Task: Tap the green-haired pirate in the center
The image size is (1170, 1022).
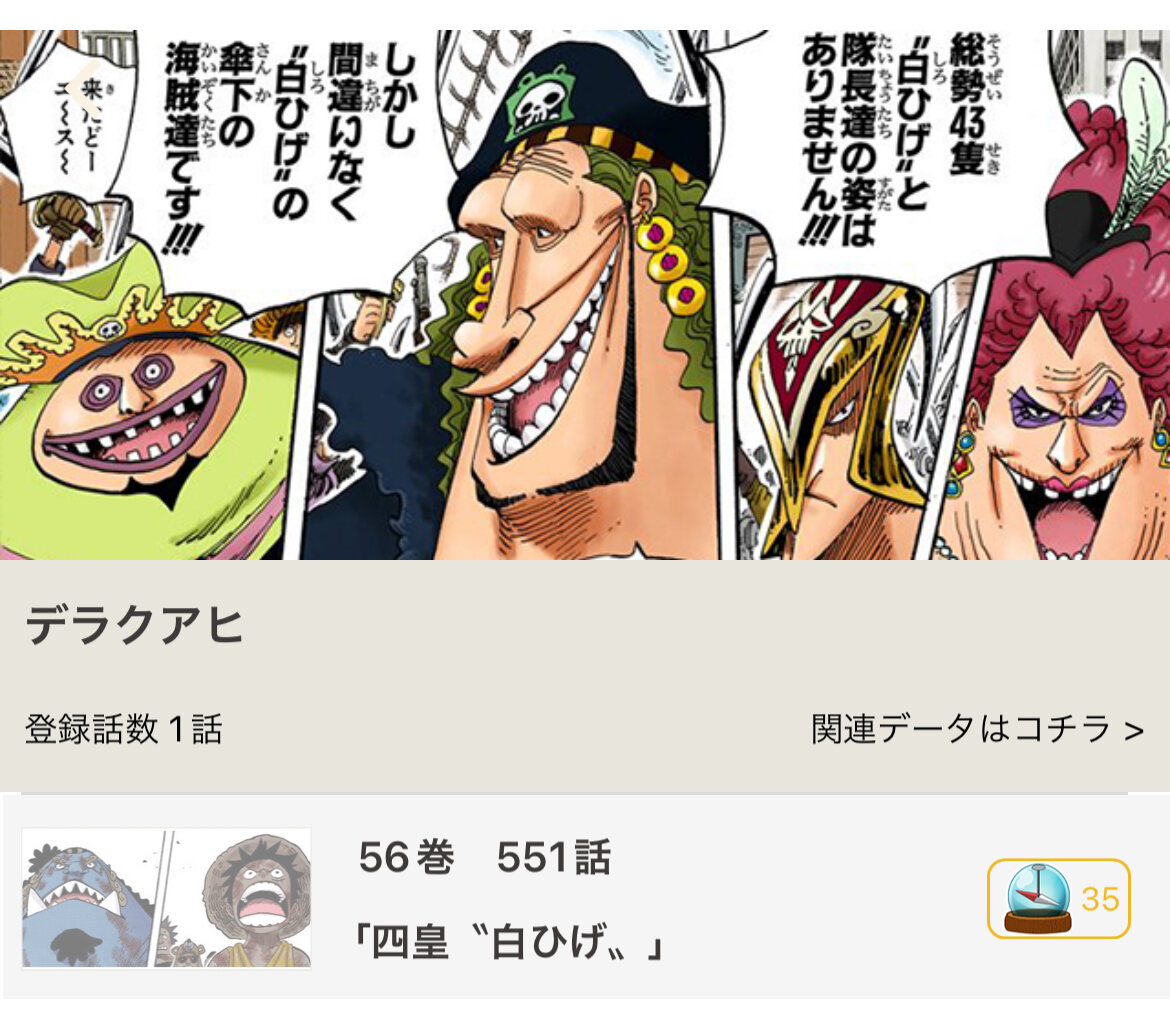Action: [x=567, y=313]
